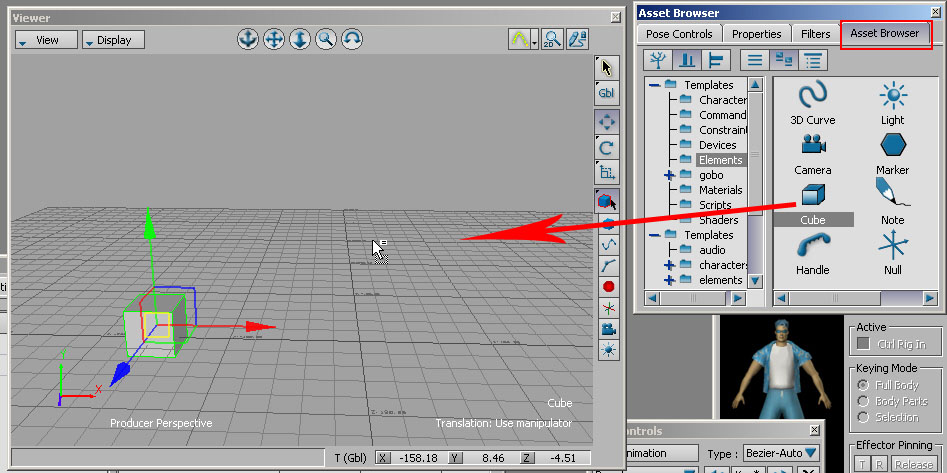Viewport: 947px width, 473px height.
Task: Expand the gobo folder in tree
Action: 669,175
